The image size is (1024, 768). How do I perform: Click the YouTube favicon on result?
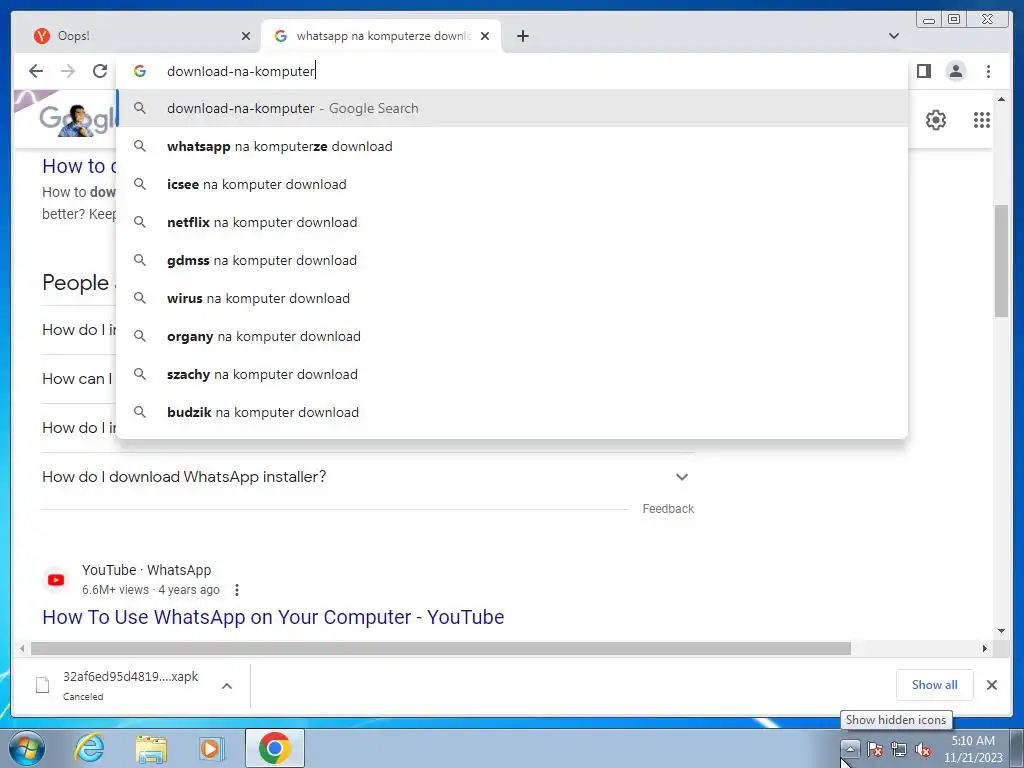click(x=56, y=580)
